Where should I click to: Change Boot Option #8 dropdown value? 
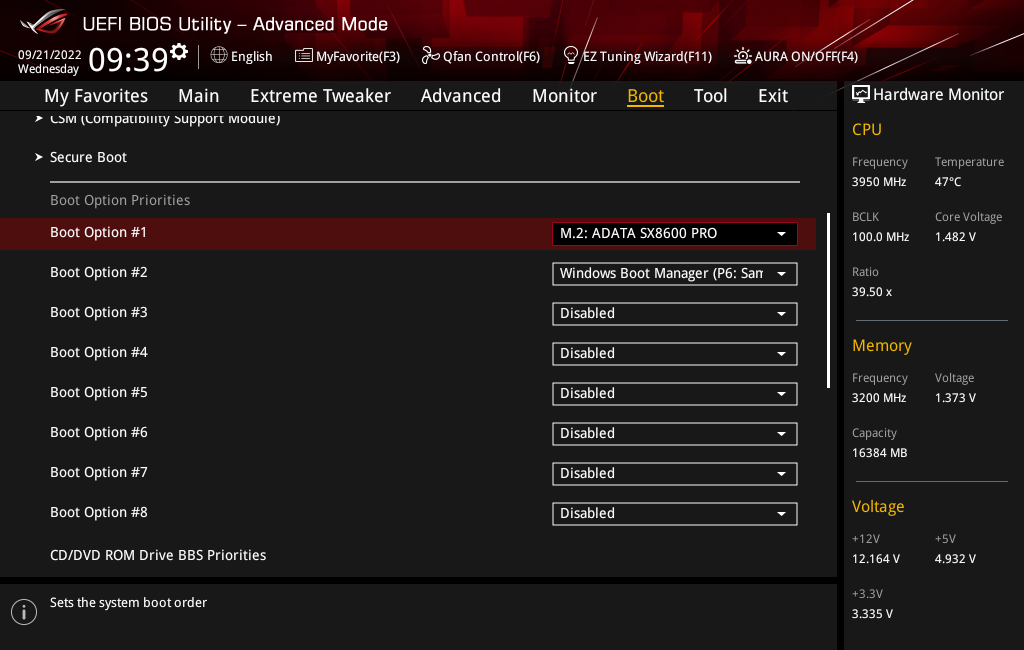point(674,514)
